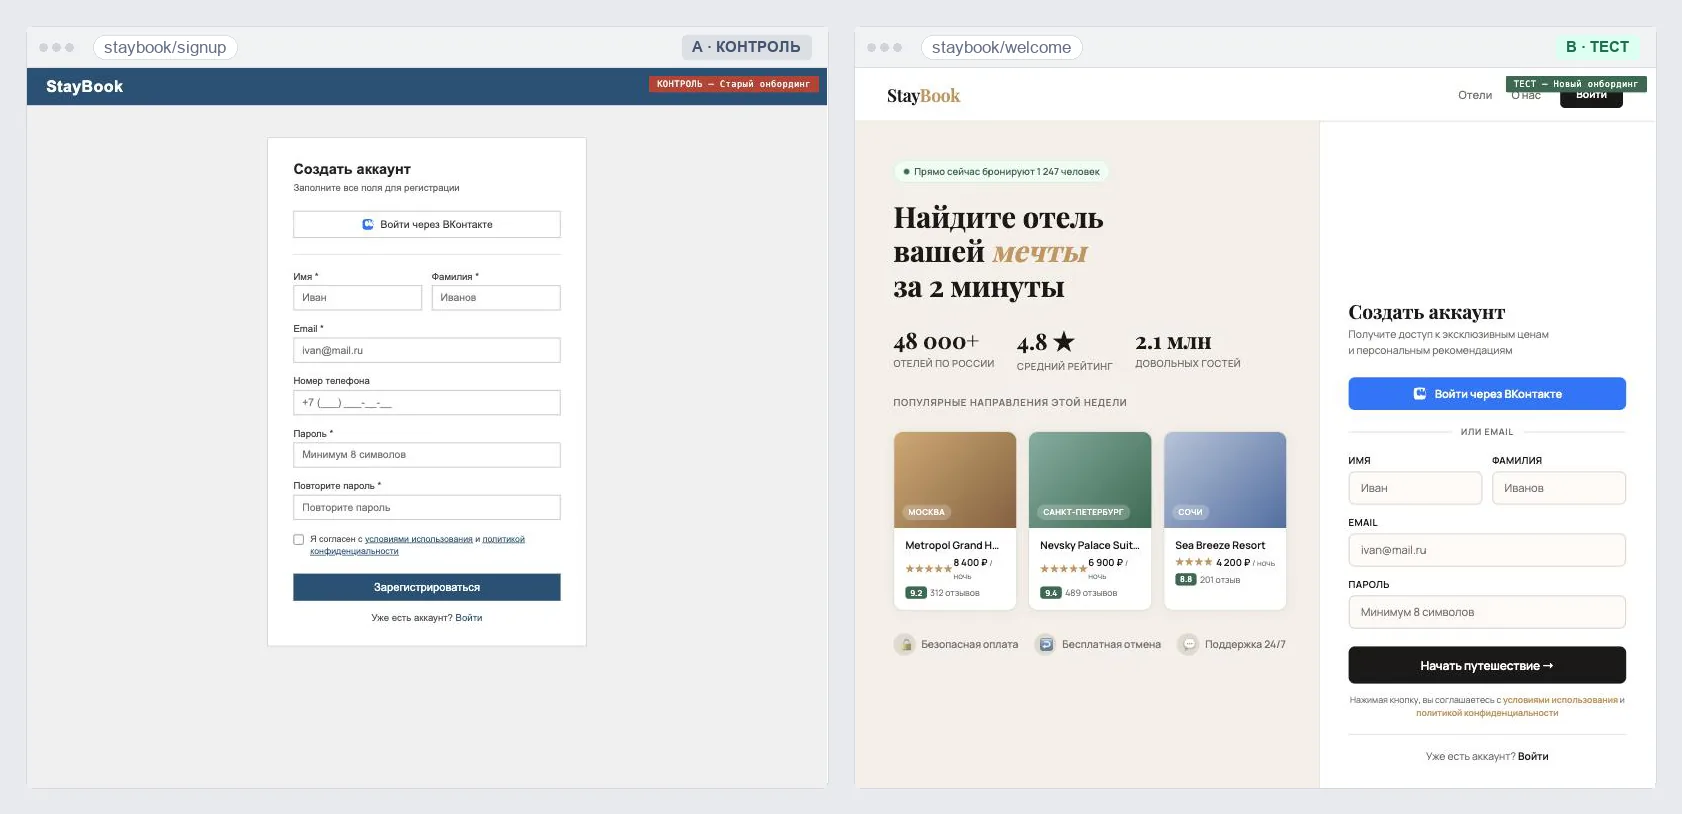Click Войти через ВКонтакте in the control signup form
The width and height of the screenshot is (1682, 814).
(427, 224)
